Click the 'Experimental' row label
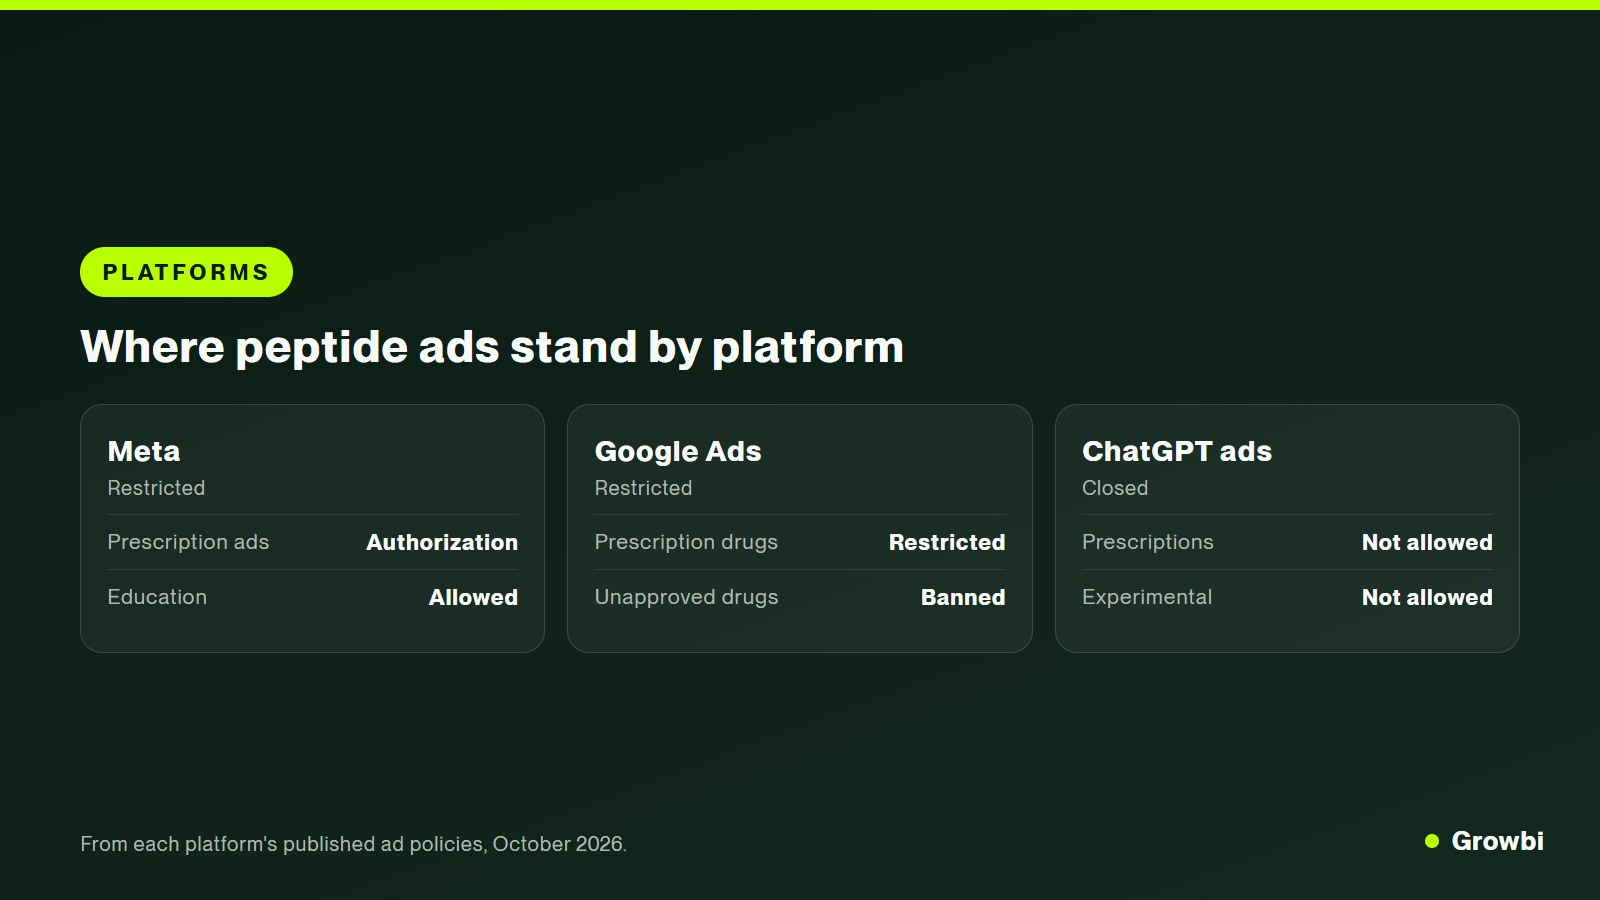The width and height of the screenshot is (1600, 900). pyautogui.click(x=1147, y=597)
